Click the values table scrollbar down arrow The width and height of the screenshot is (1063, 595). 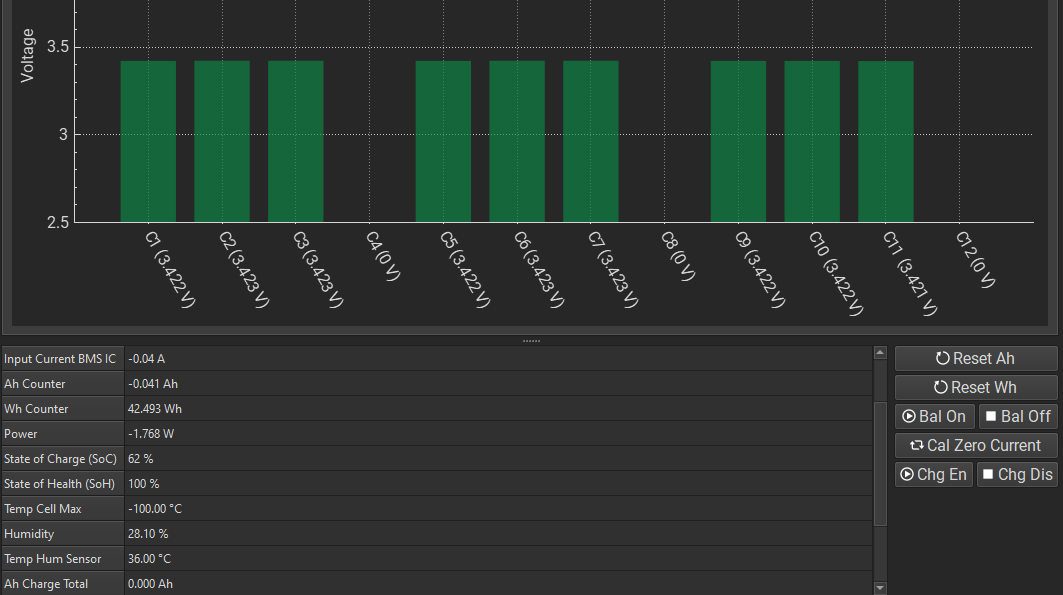(880, 588)
